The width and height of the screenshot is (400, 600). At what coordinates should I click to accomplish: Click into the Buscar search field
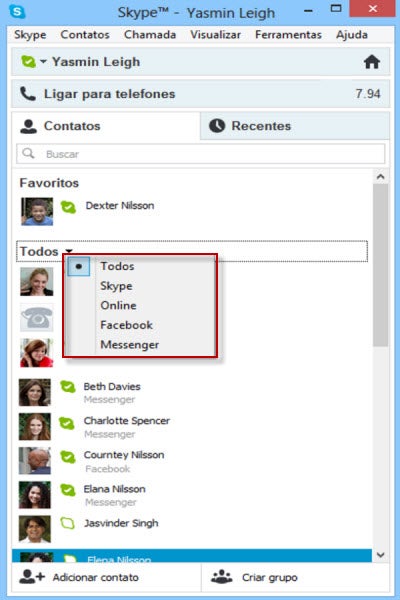point(201,154)
